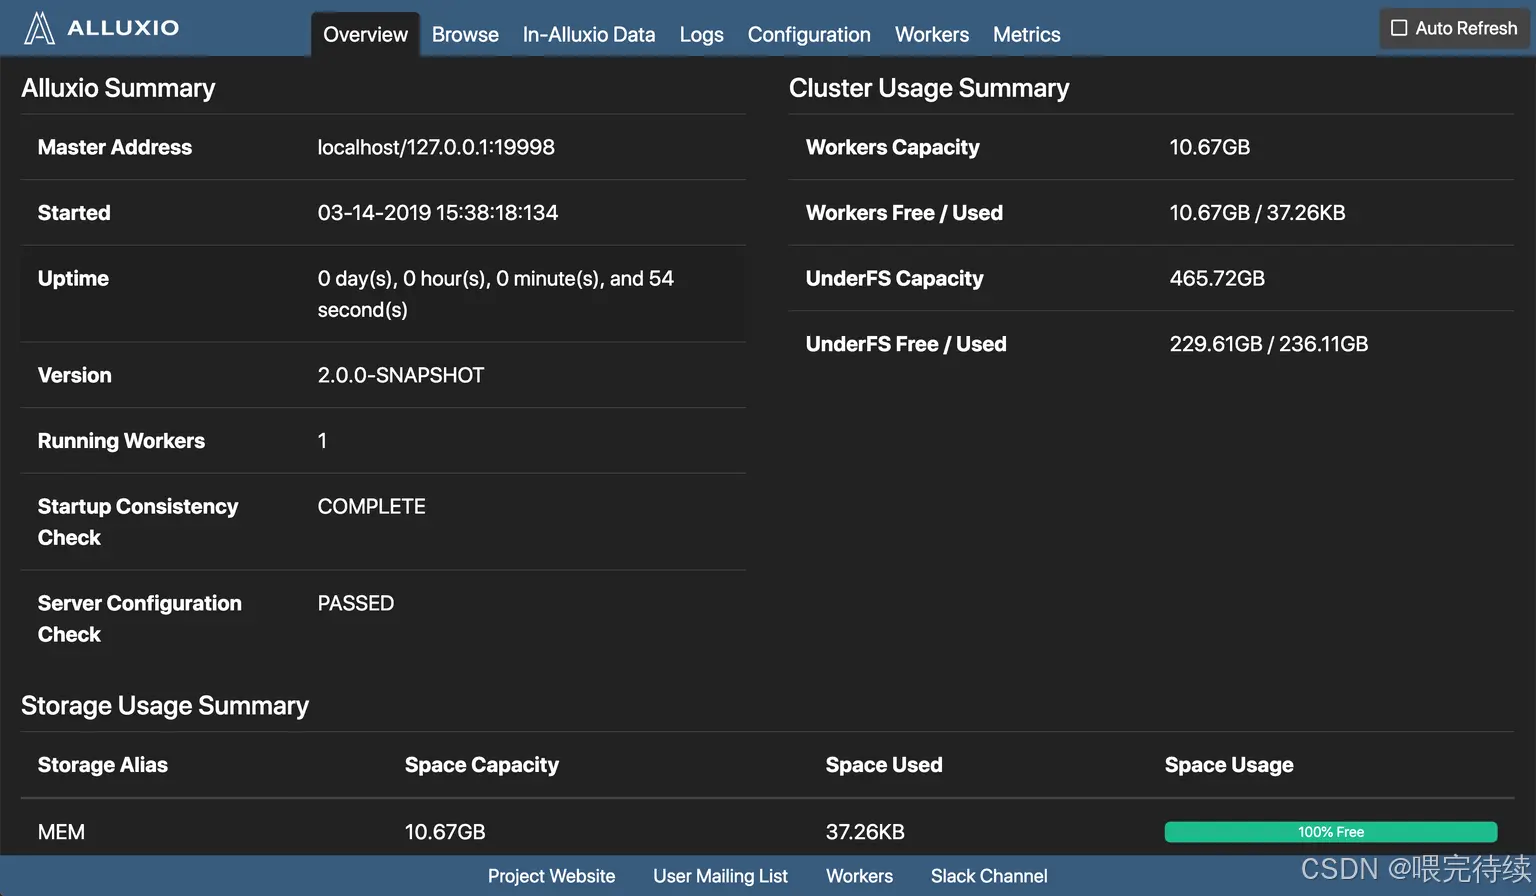Open the Metrics tab
The width and height of the screenshot is (1536, 896).
1026,34
